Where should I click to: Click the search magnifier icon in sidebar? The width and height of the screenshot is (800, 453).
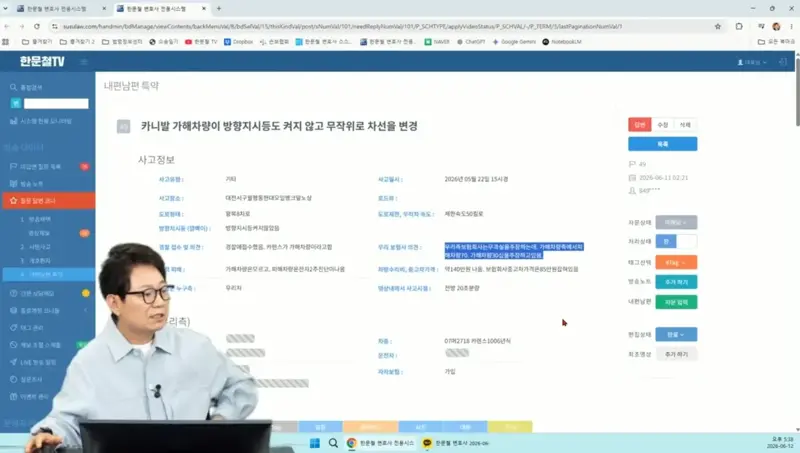coord(13,87)
